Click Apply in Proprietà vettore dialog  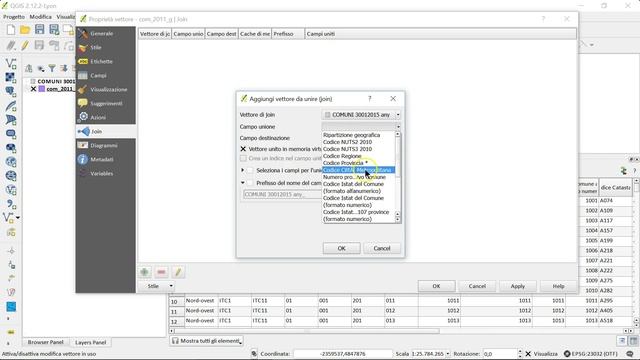[x=518, y=286]
